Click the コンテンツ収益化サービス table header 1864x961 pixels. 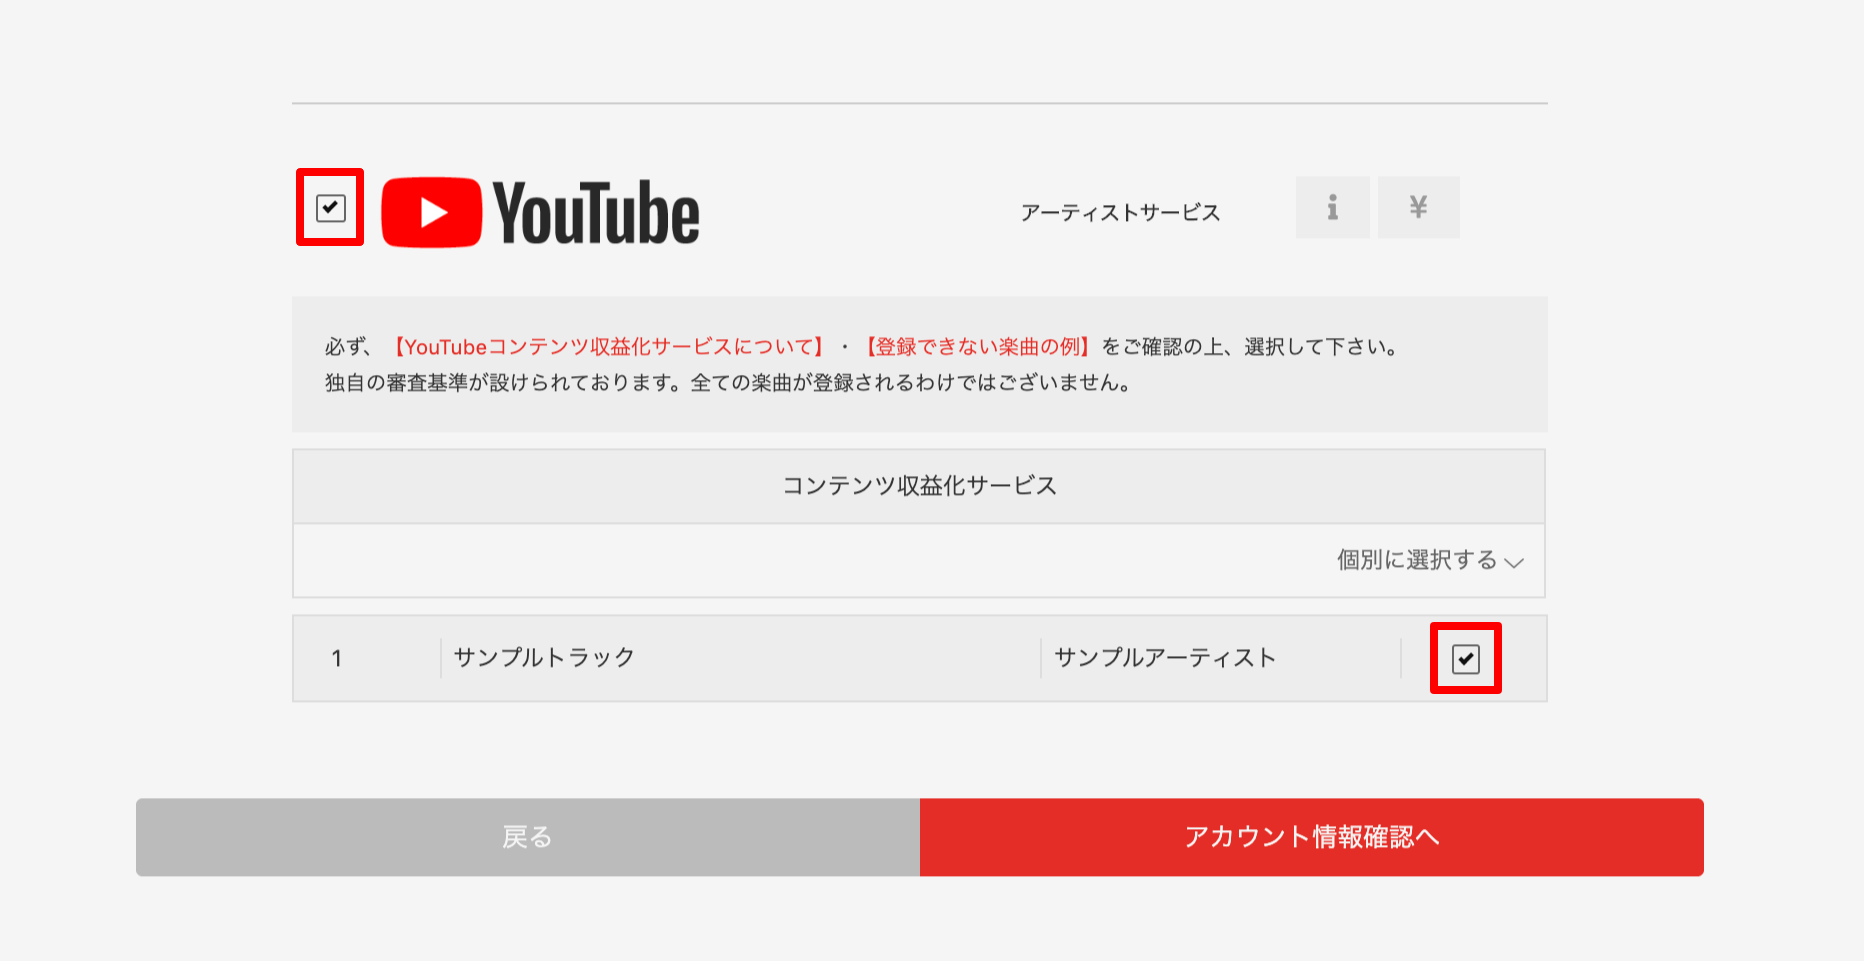tap(919, 486)
